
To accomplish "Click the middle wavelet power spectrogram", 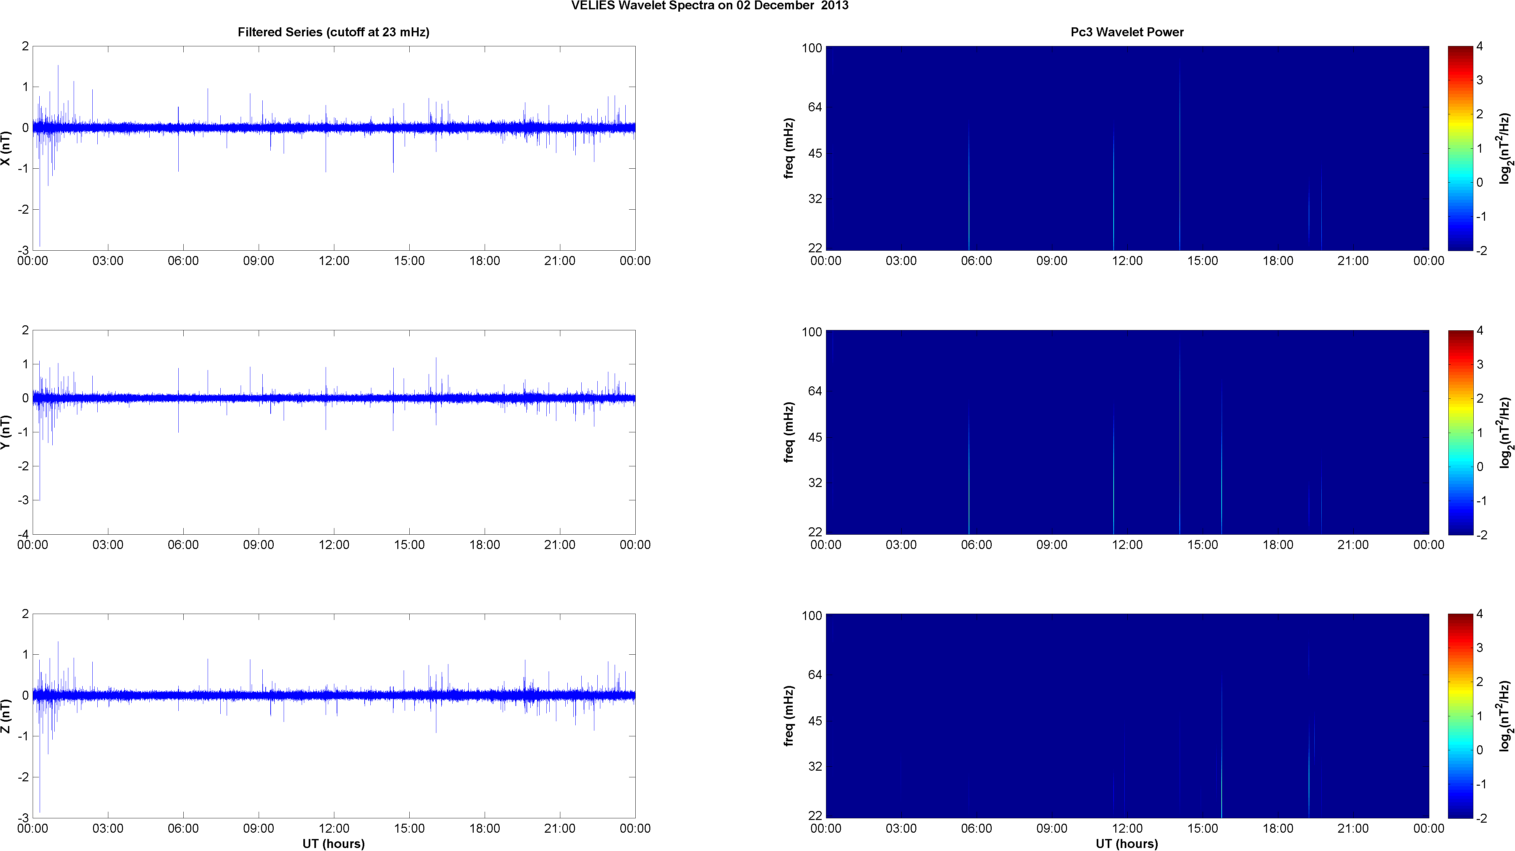I will tap(1127, 432).
